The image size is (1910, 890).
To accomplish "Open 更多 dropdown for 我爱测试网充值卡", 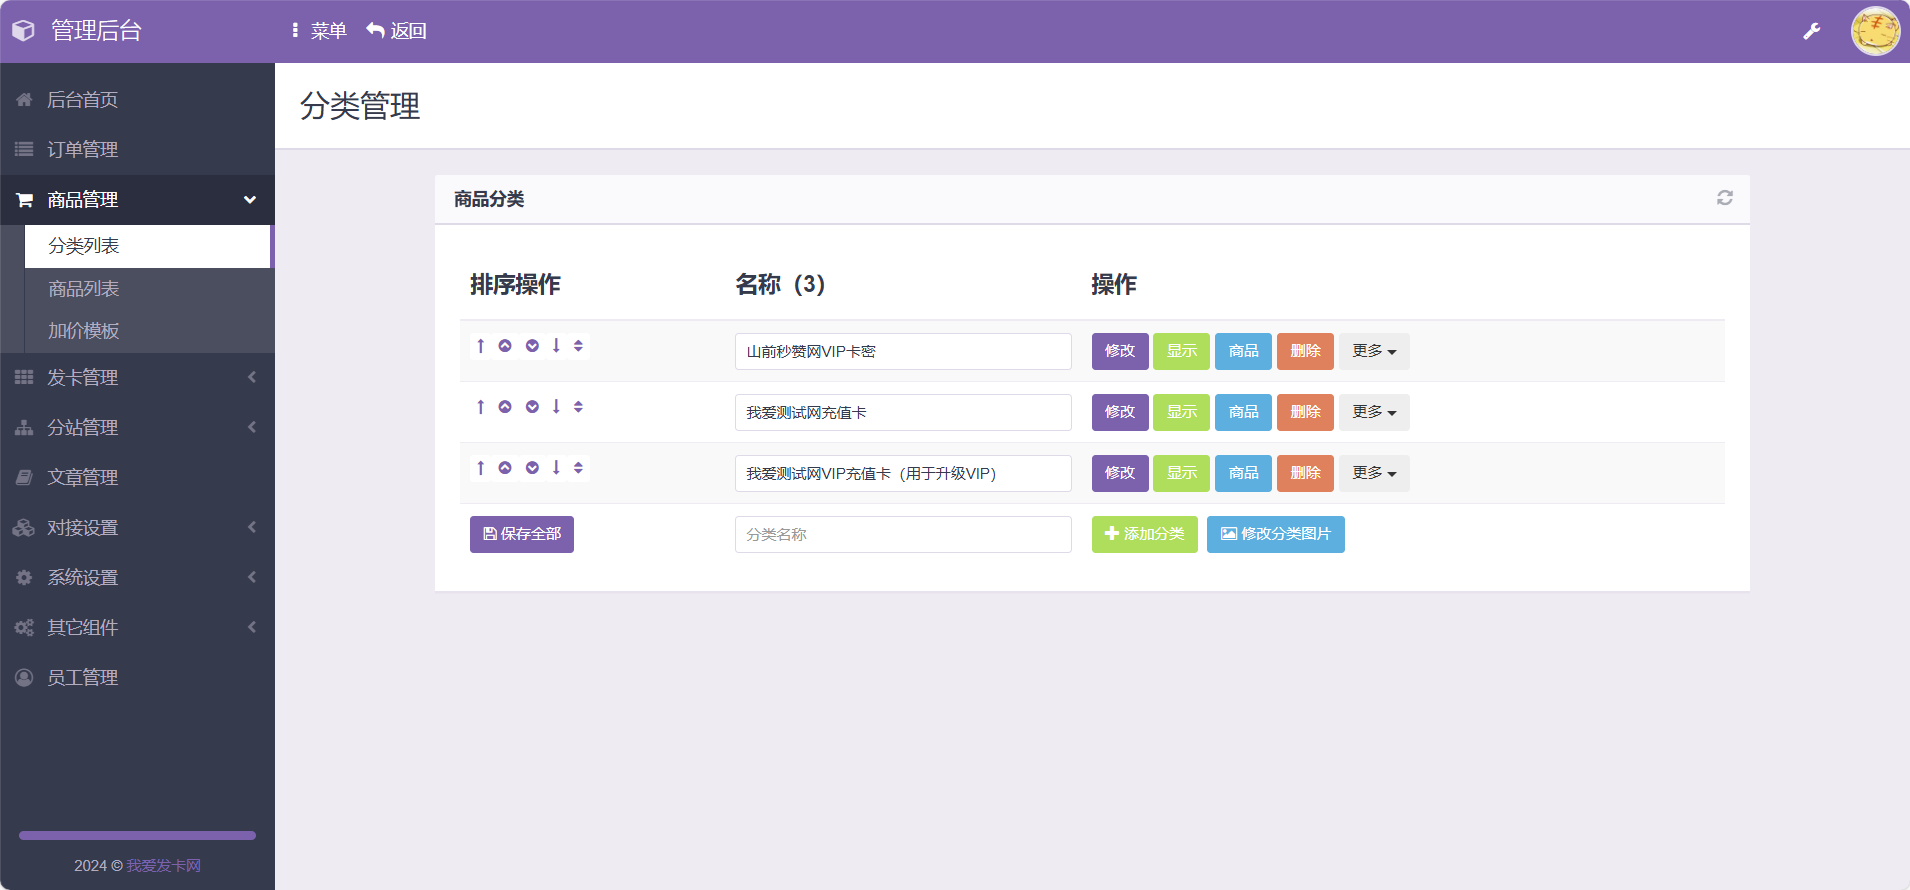I will 1374,412.
